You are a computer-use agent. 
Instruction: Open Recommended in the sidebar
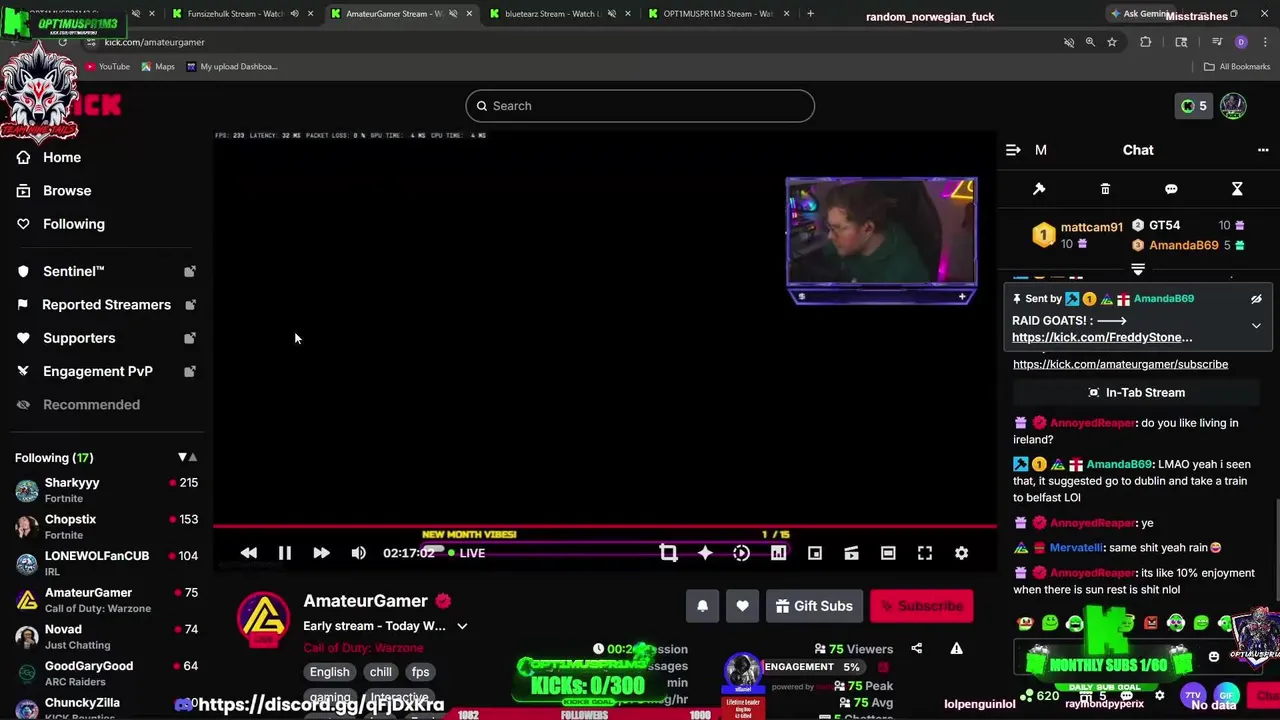coord(91,404)
